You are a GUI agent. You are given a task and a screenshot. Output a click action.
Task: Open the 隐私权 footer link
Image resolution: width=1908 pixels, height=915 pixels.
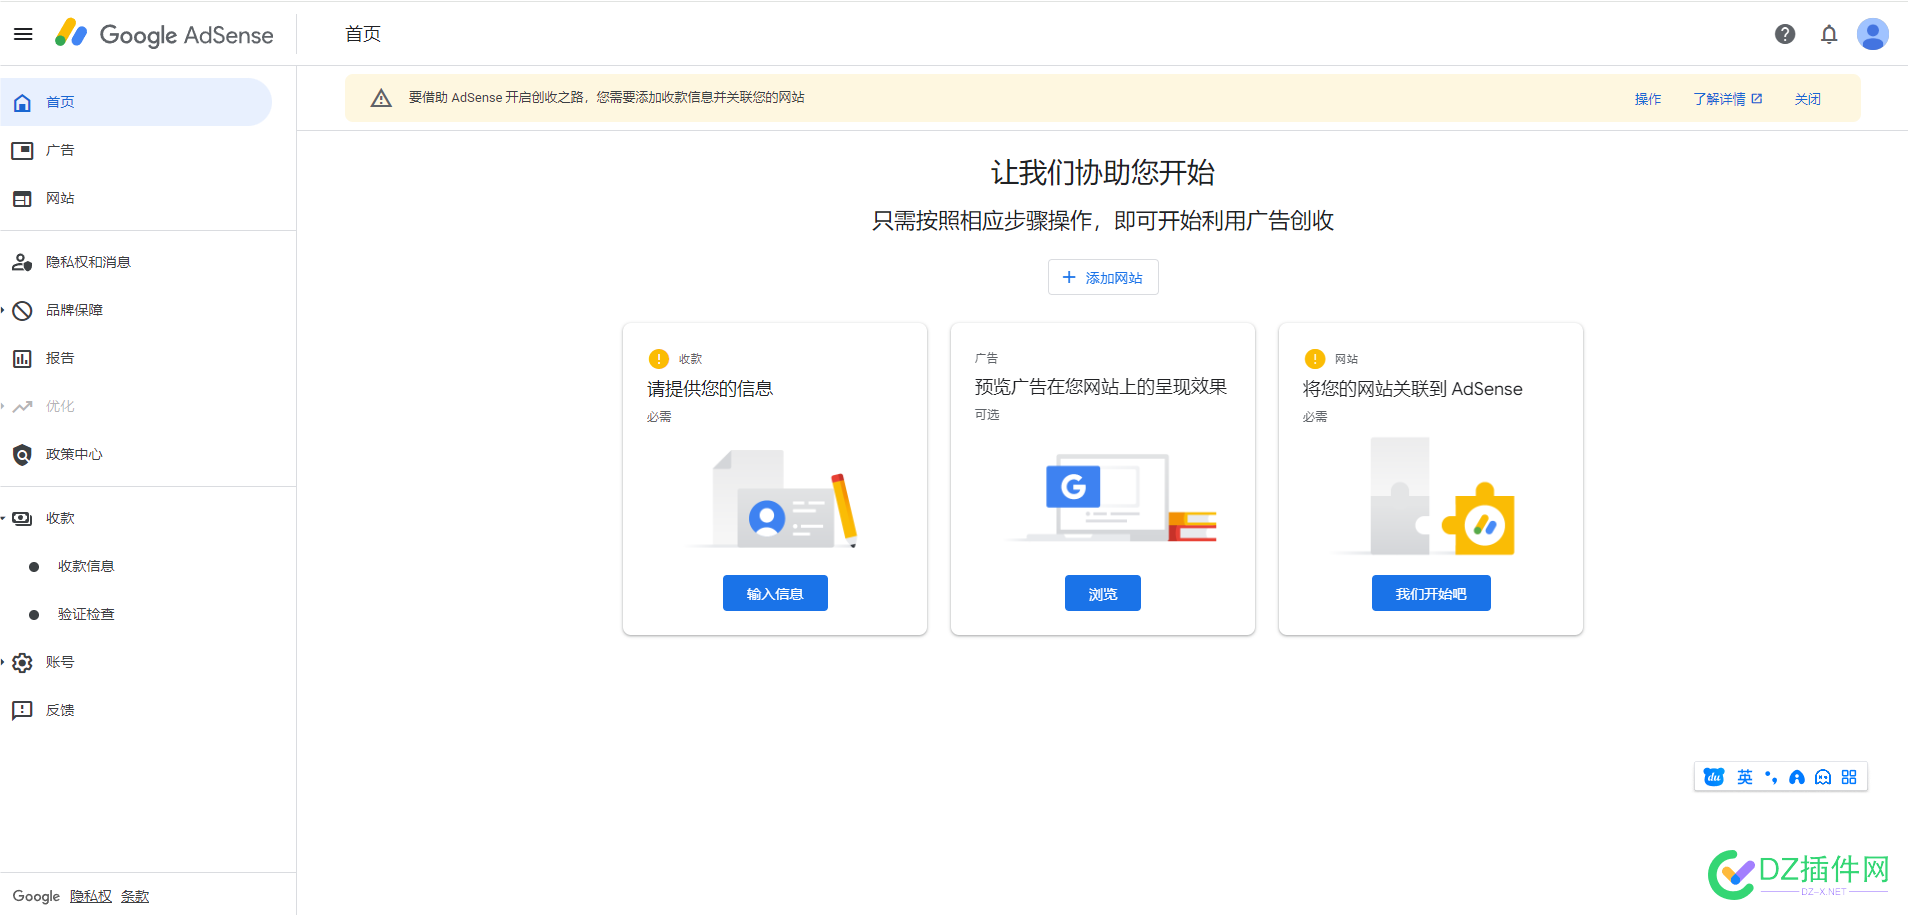point(91,896)
